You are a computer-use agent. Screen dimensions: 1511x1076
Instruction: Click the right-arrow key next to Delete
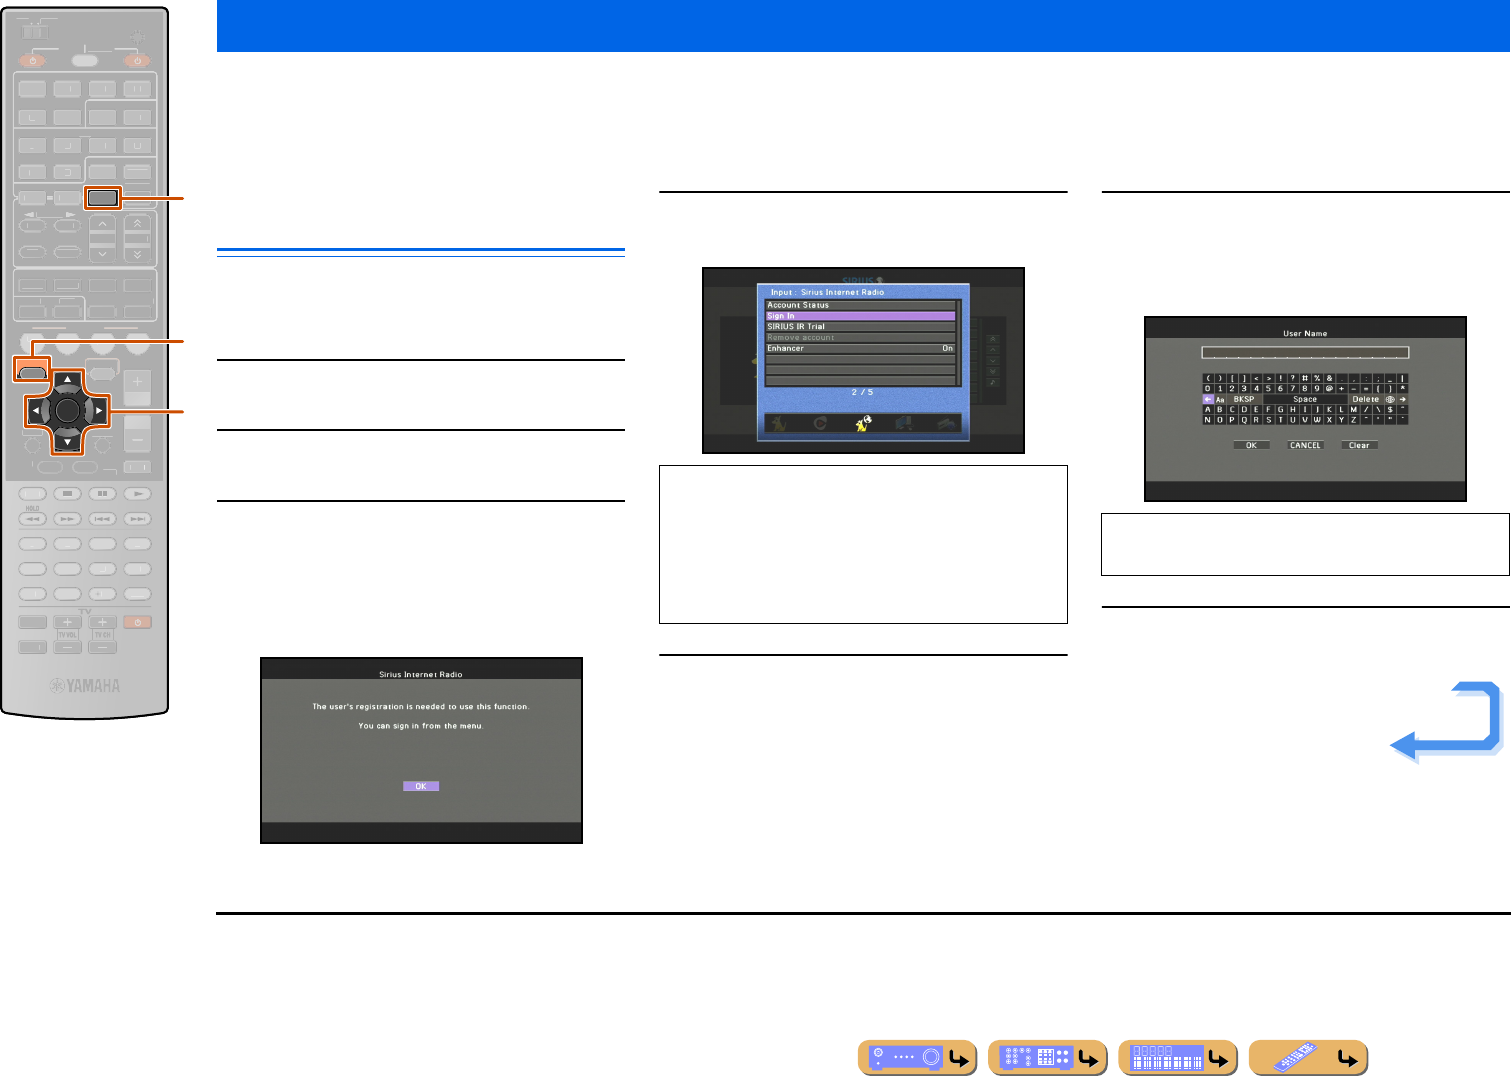coord(1403,399)
